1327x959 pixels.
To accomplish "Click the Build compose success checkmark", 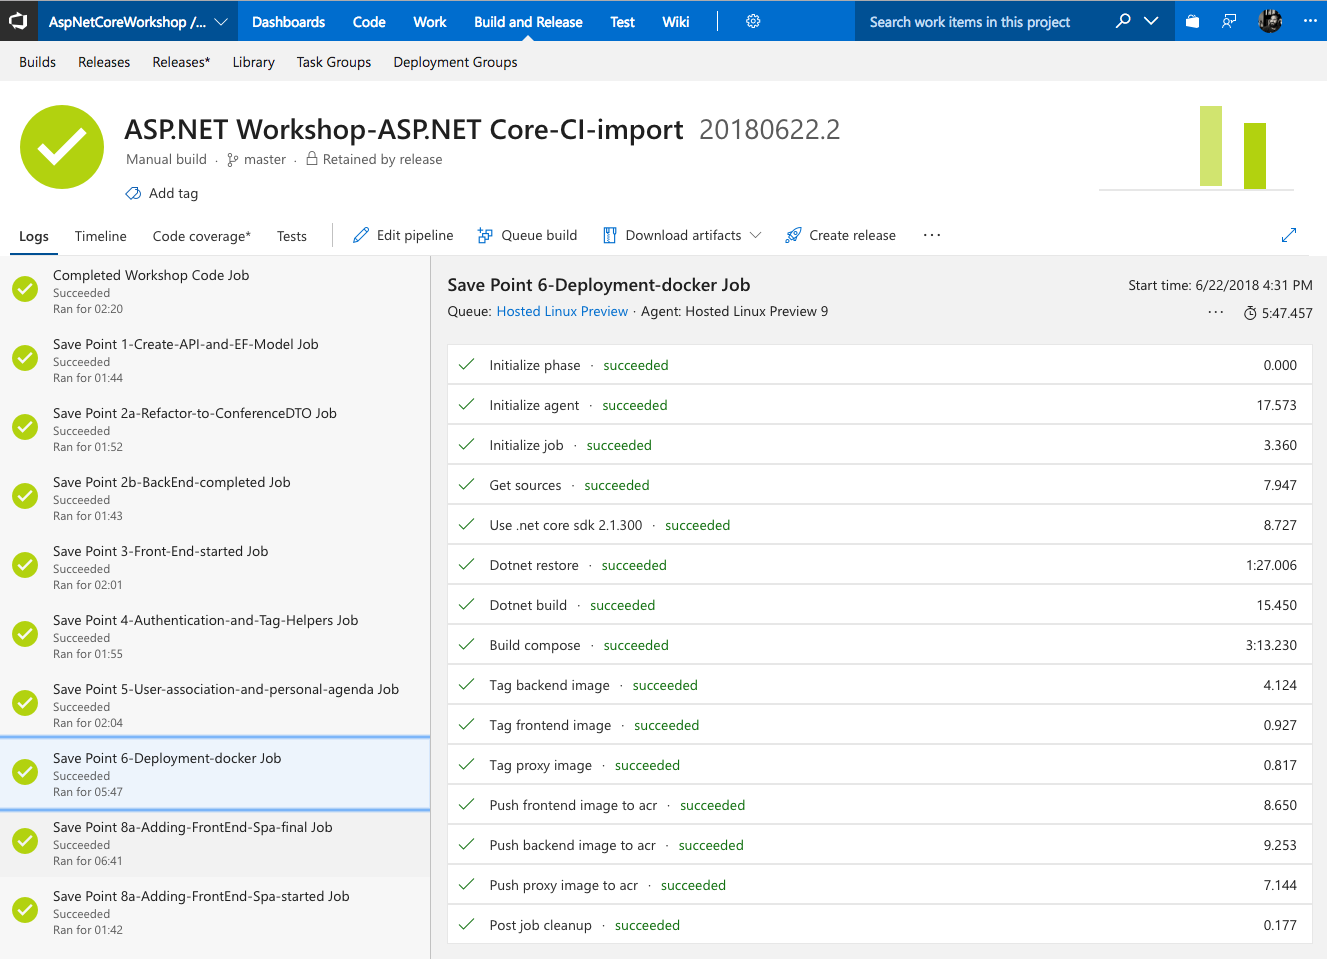I will pyautogui.click(x=466, y=644).
